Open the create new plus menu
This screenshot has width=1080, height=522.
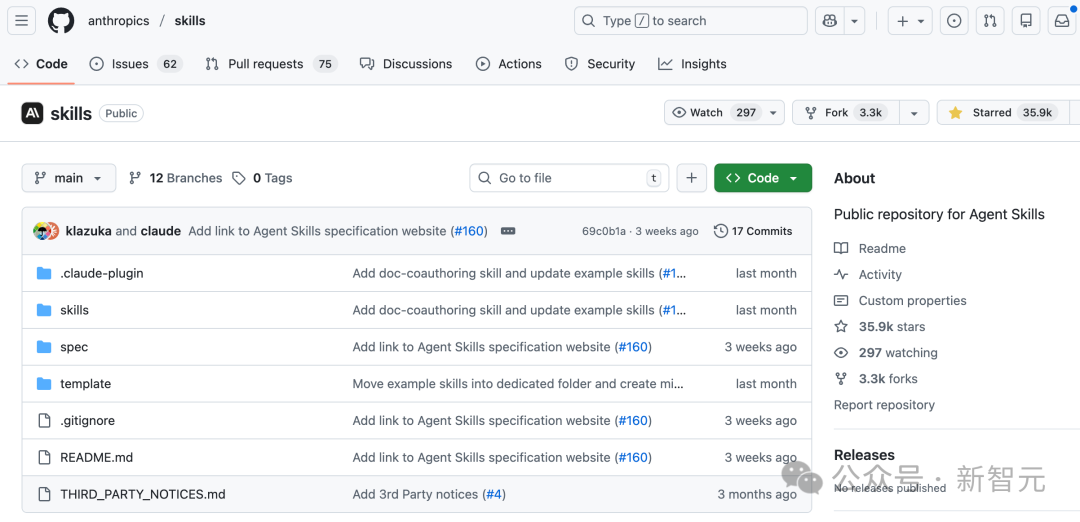(910, 21)
